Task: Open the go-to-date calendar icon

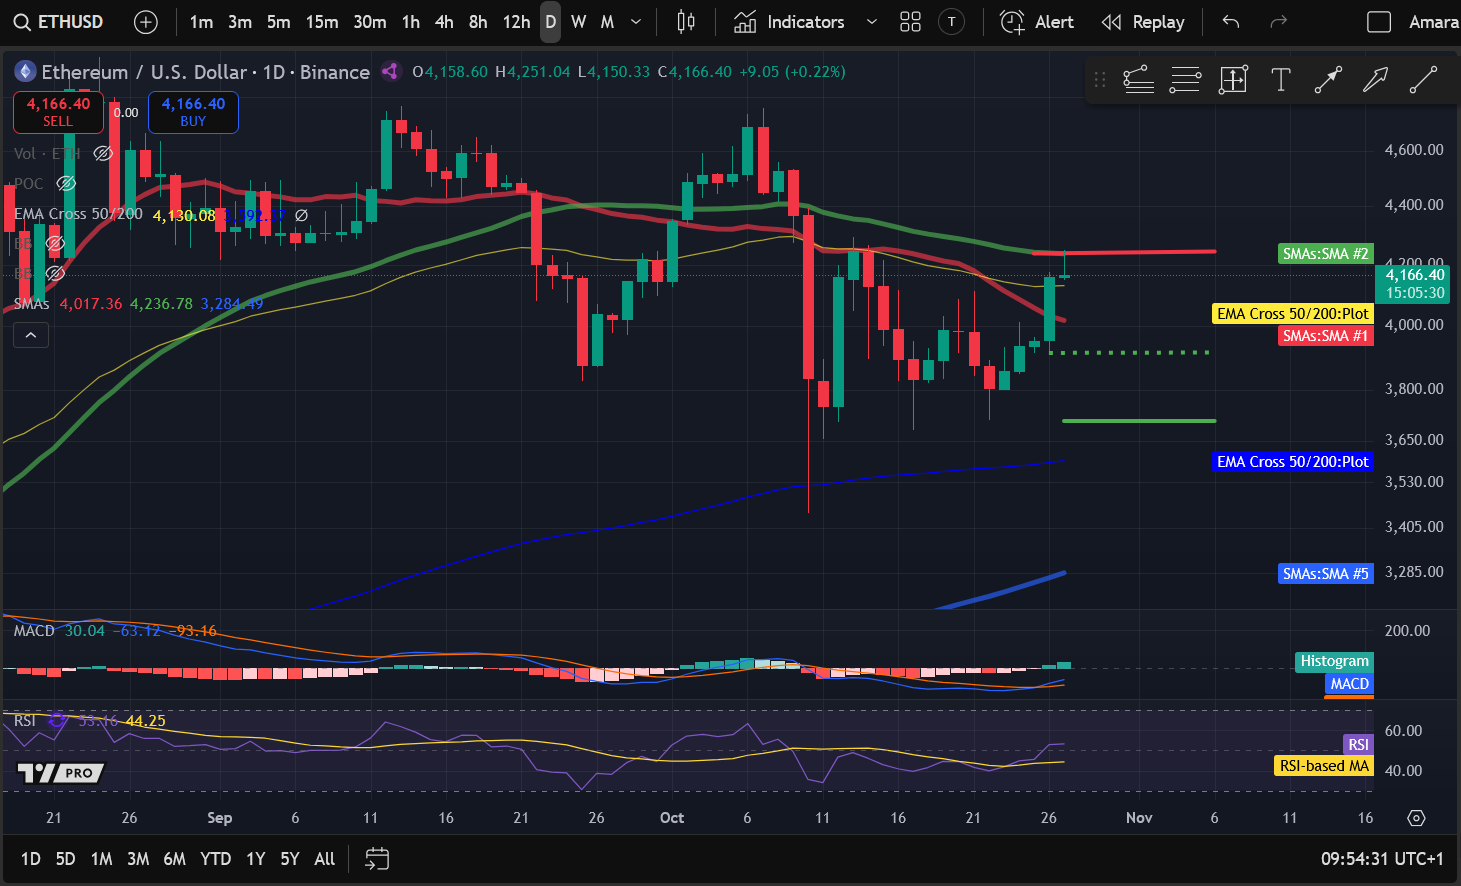Action: (377, 858)
